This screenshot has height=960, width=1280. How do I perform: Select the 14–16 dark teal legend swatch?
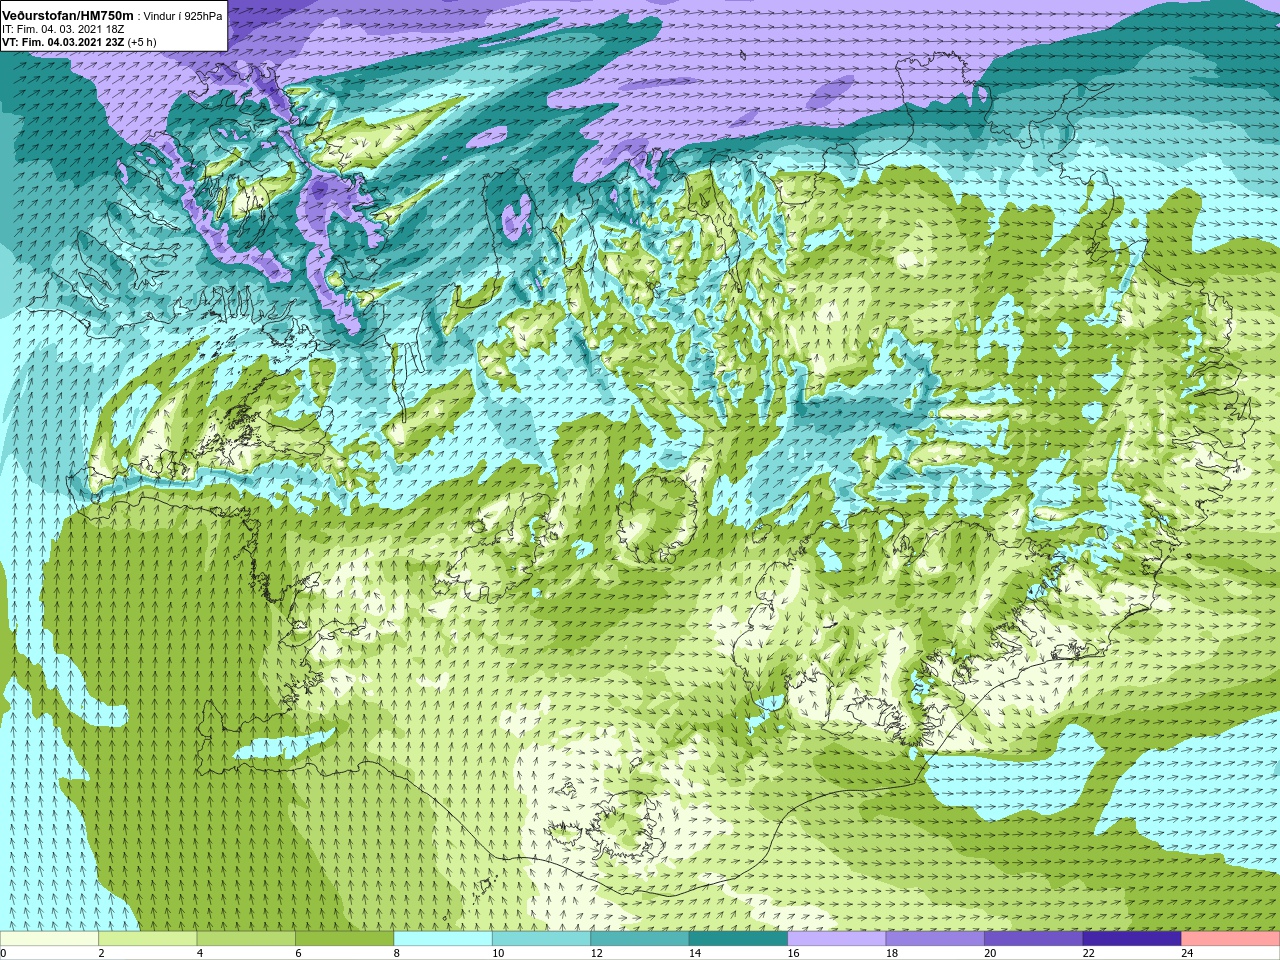(x=738, y=939)
